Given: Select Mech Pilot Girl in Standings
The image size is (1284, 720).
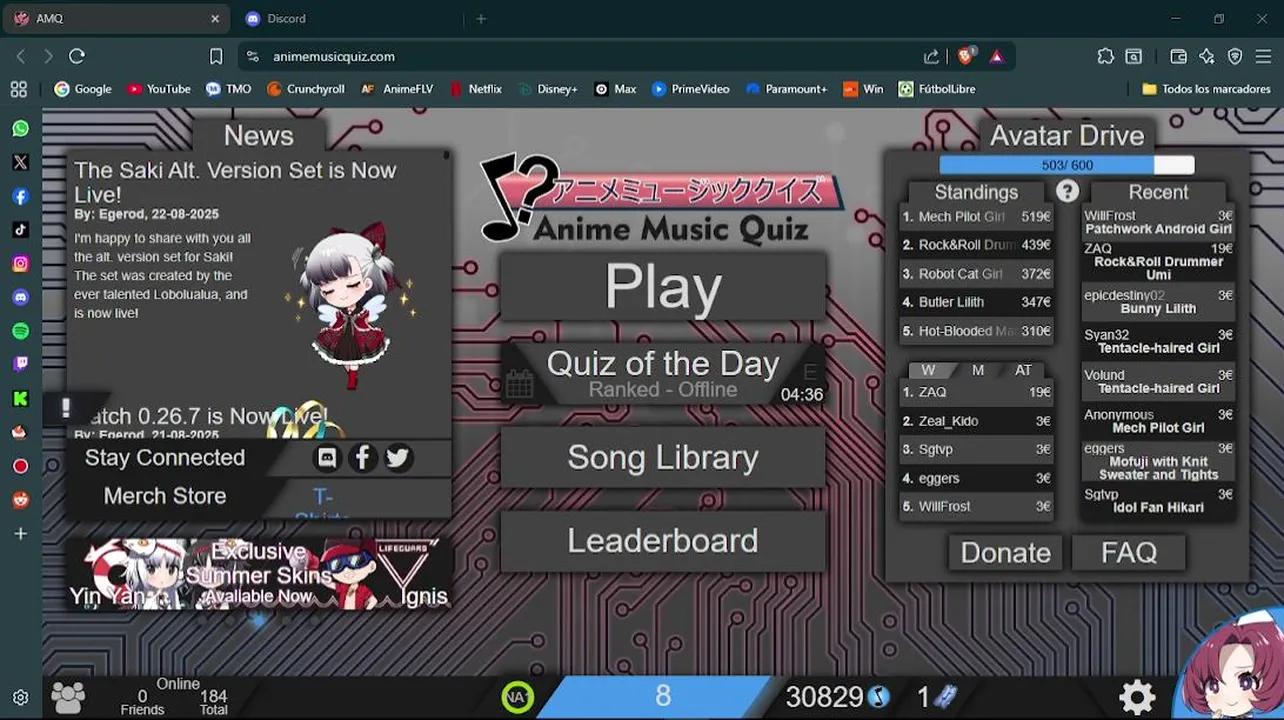Looking at the screenshot, I should coord(977,216).
